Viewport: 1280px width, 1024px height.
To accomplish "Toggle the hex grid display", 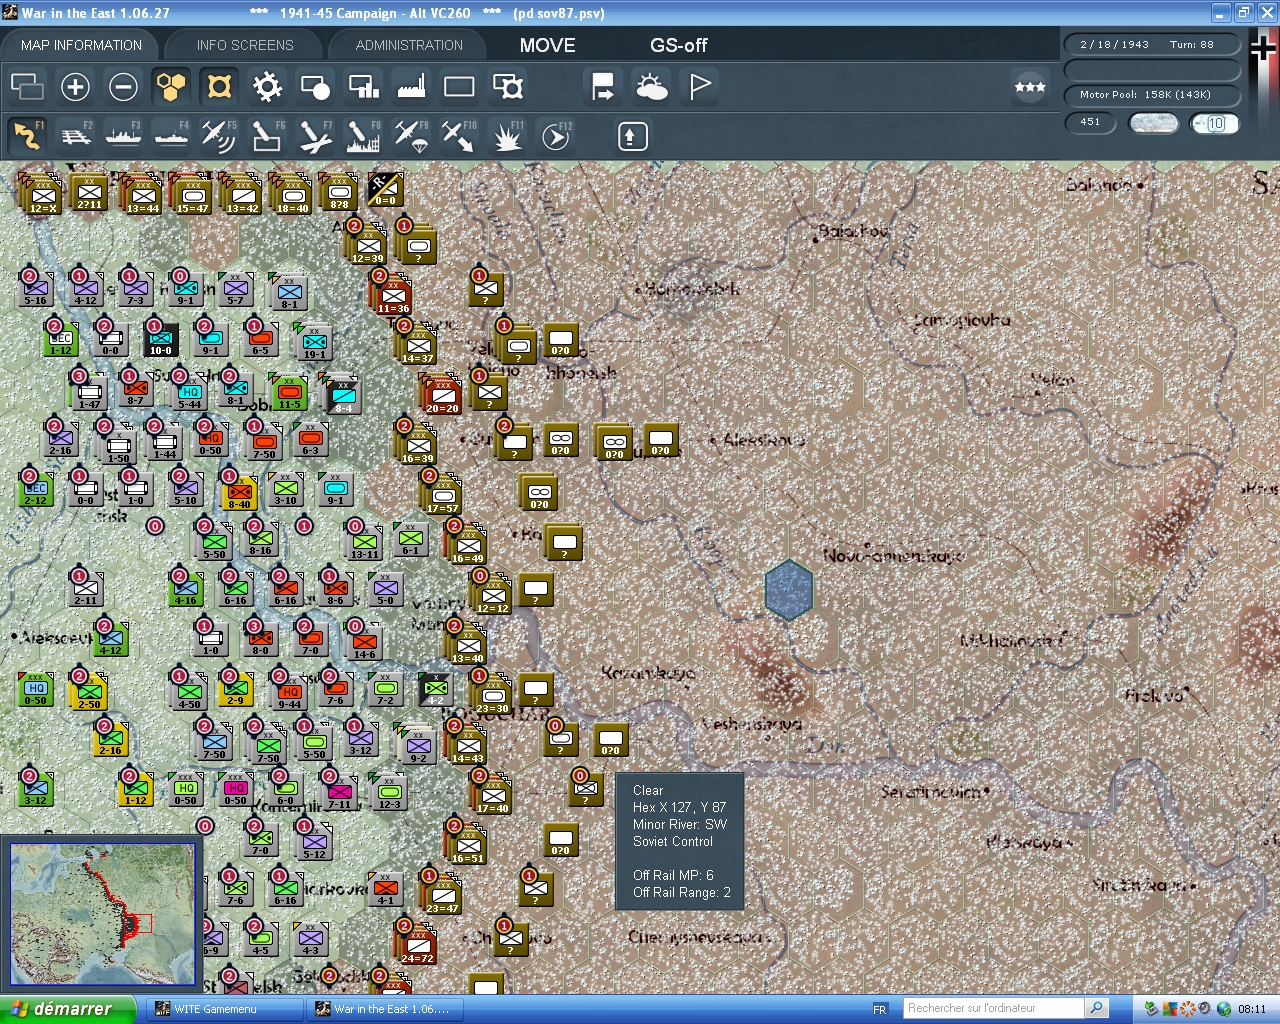I will coord(171,87).
